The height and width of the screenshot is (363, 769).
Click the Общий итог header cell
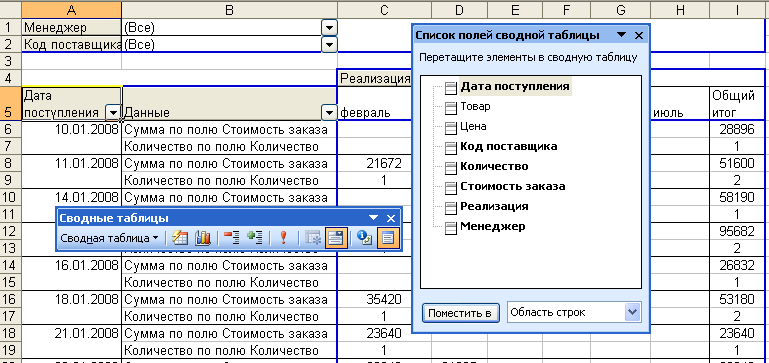click(x=737, y=104)
